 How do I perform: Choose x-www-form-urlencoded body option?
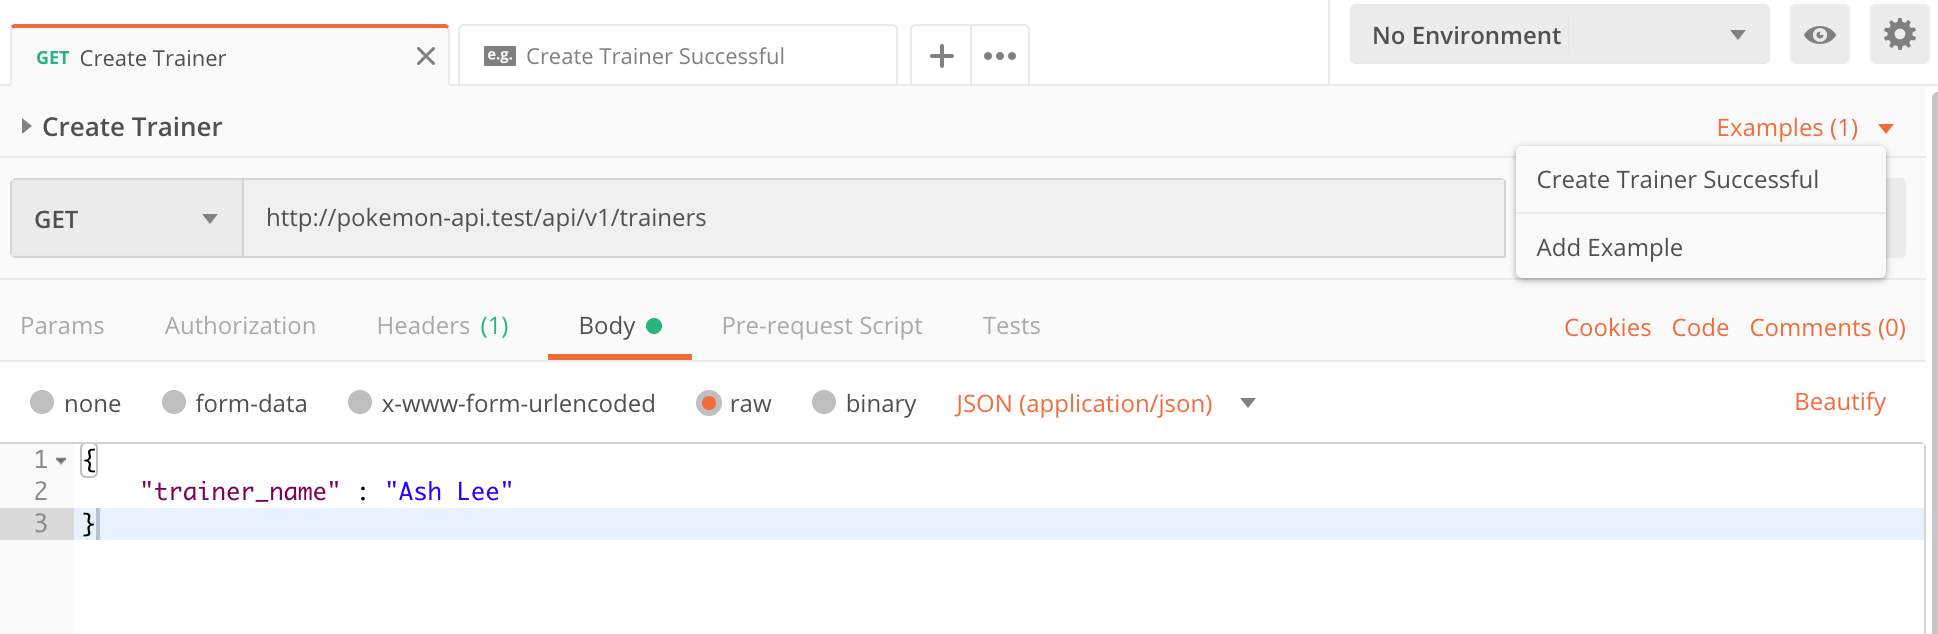(360, 402)
